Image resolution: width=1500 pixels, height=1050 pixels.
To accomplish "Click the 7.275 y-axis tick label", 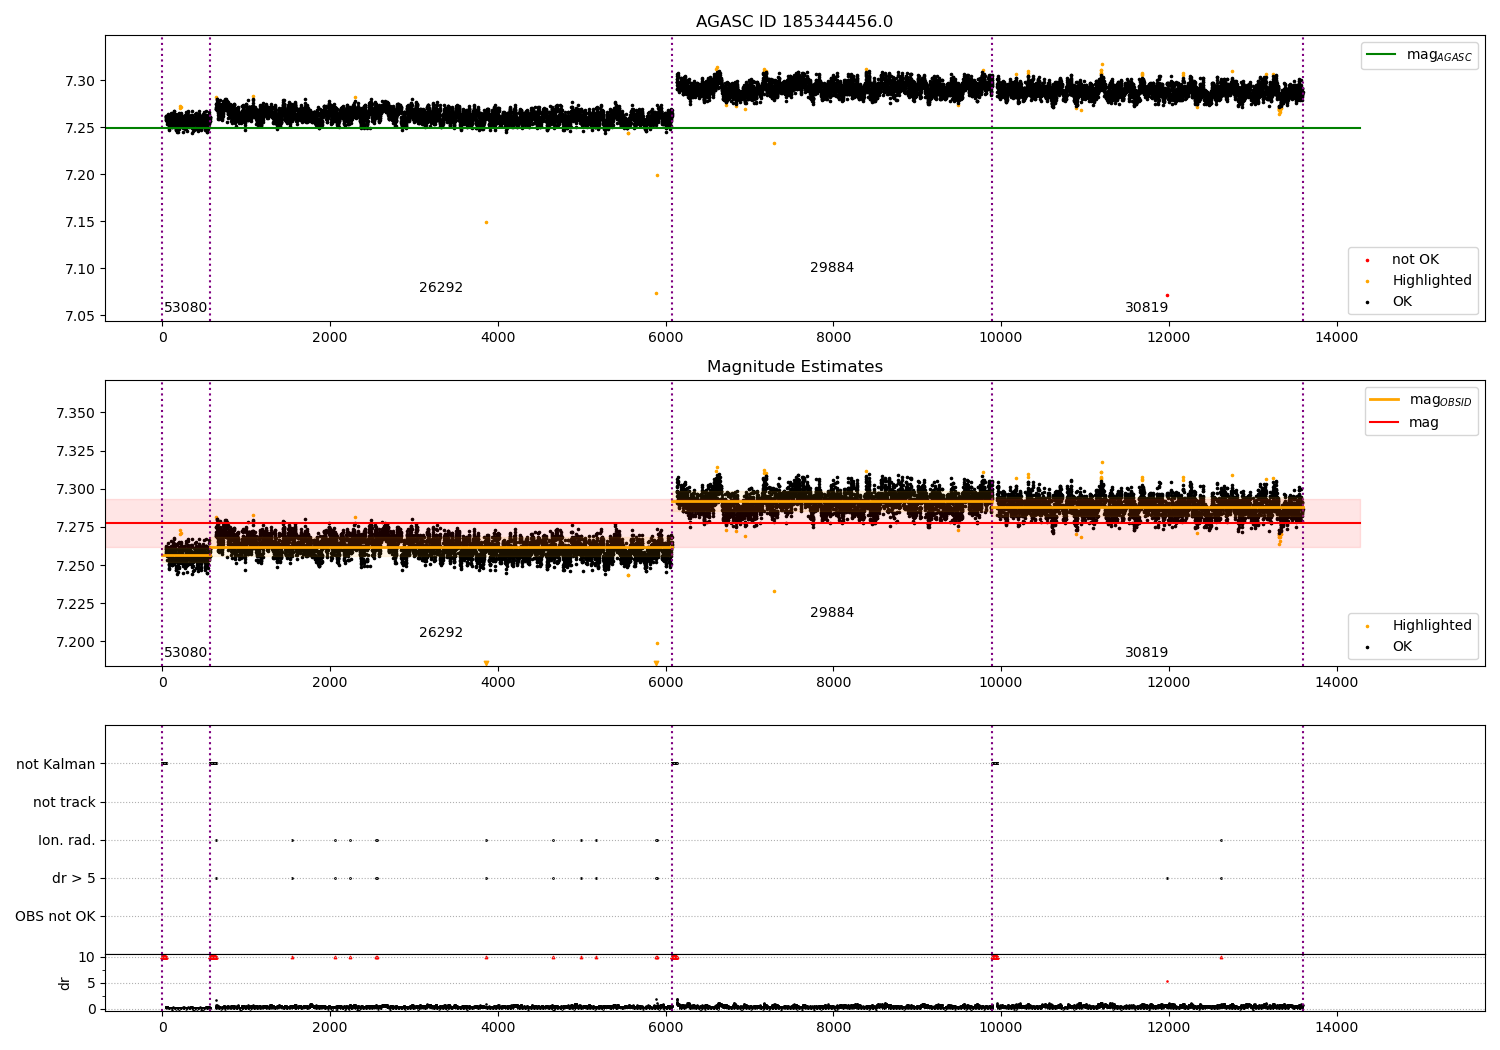I will point(76,528).
